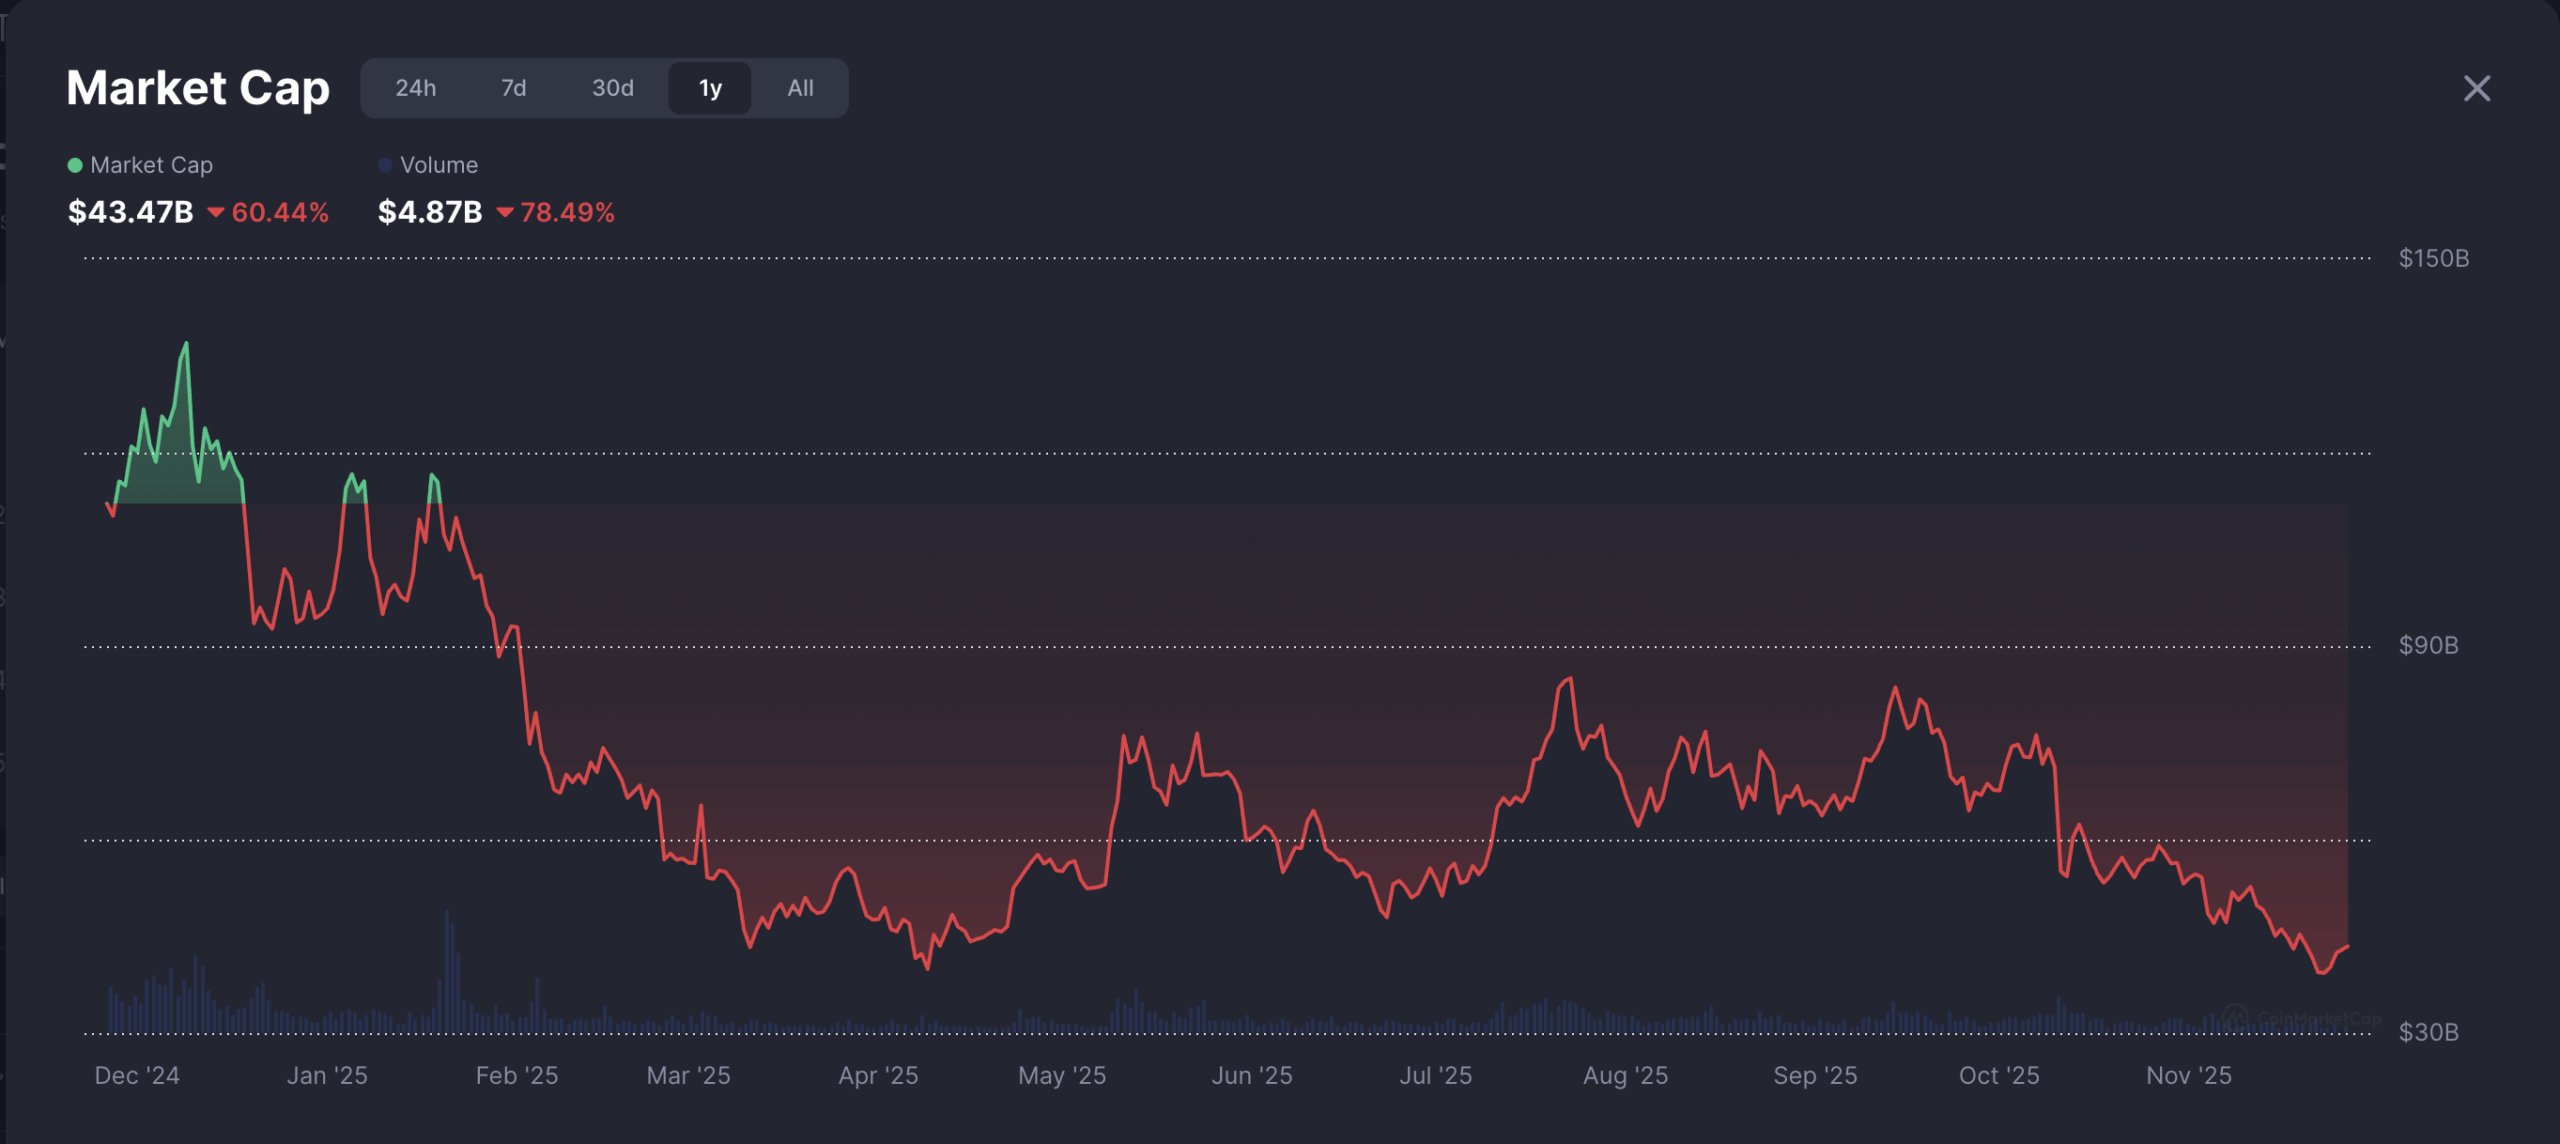Screen dimensions: 2560x1144
Task: Click the $90B gridline label
Action: pos(2428,645)
